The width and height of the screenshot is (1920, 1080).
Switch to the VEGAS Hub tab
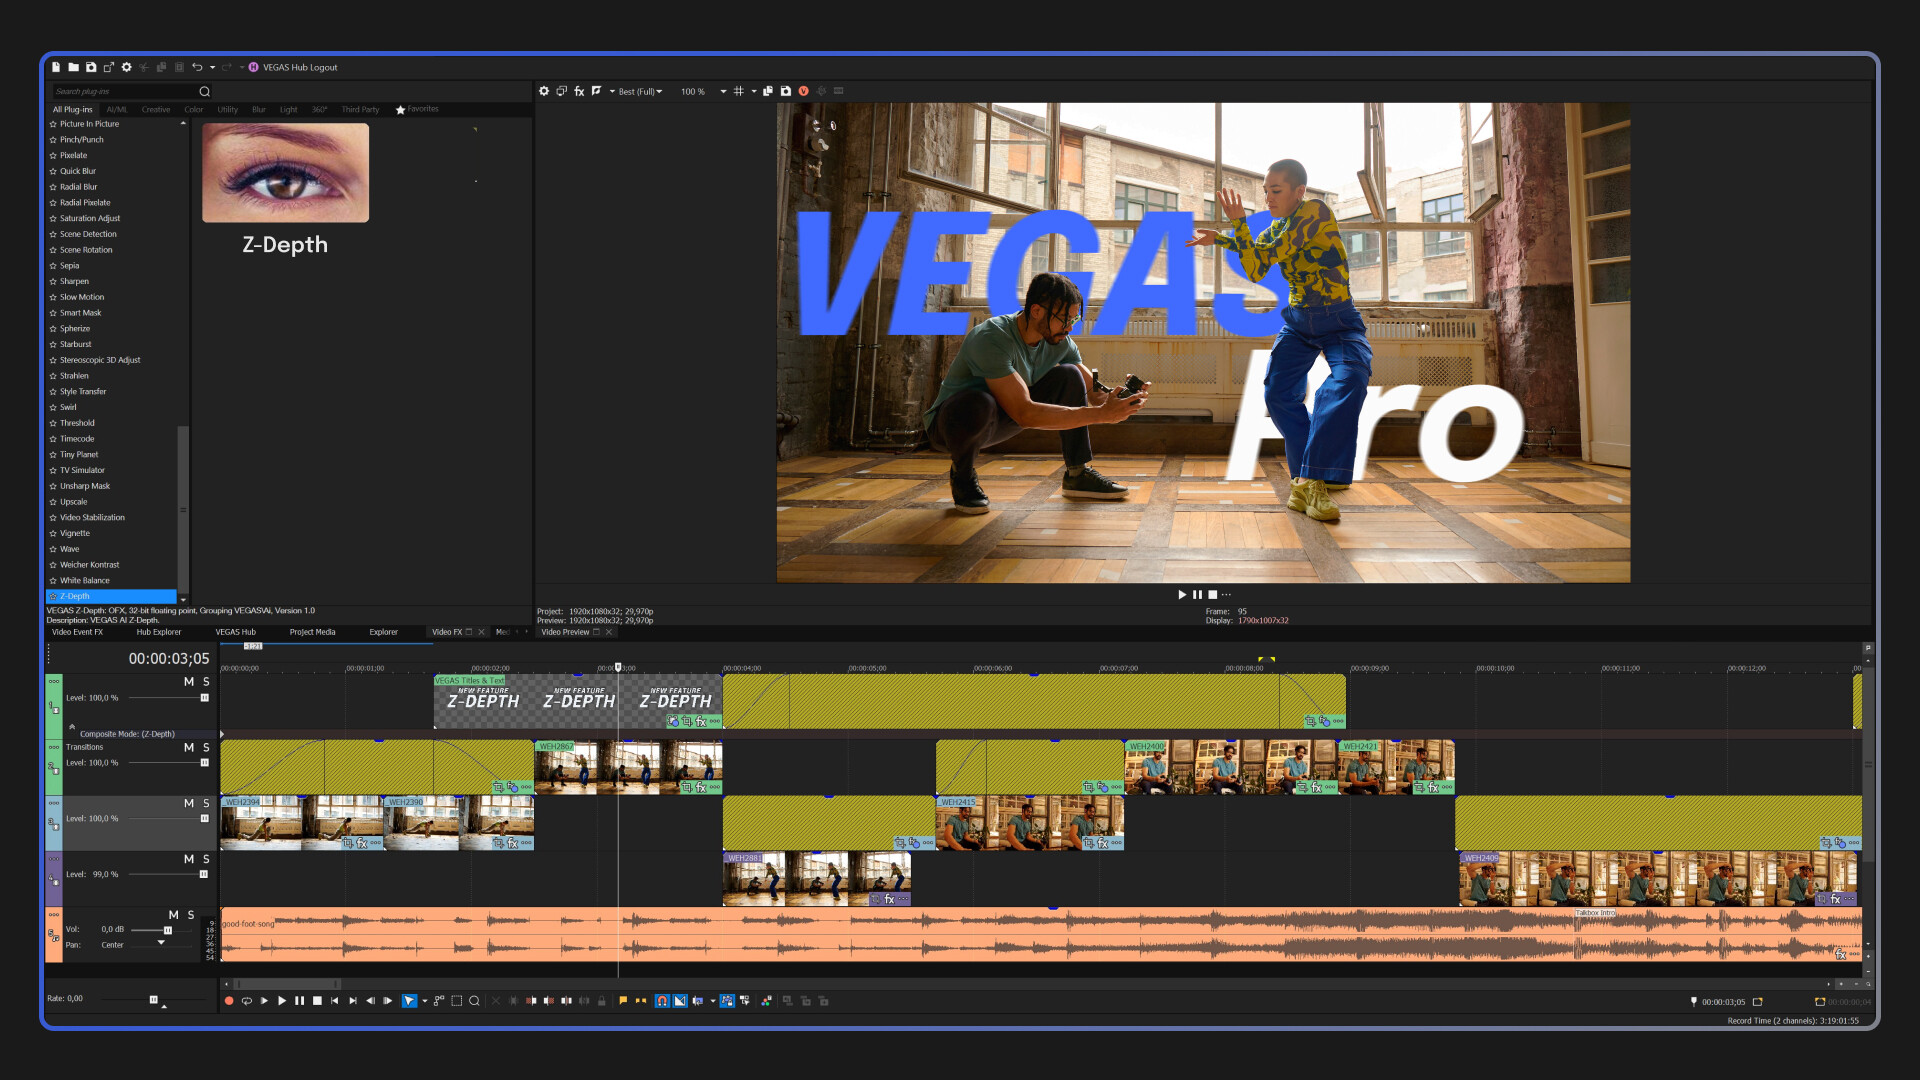coord(236,632)
